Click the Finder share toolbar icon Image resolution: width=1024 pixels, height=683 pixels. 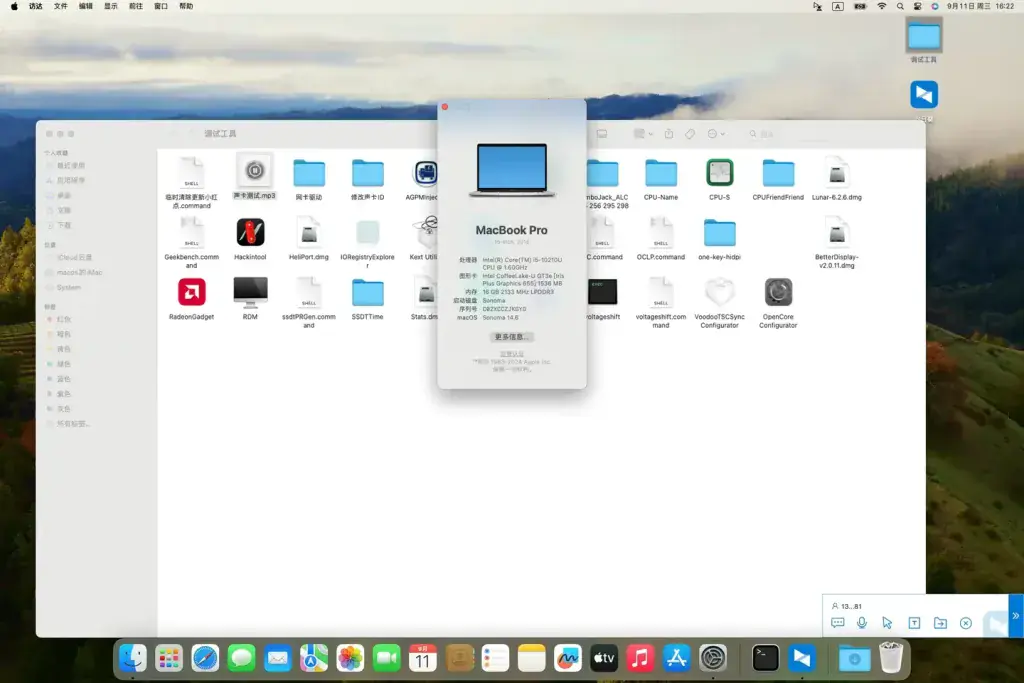(x=669, y=133)
